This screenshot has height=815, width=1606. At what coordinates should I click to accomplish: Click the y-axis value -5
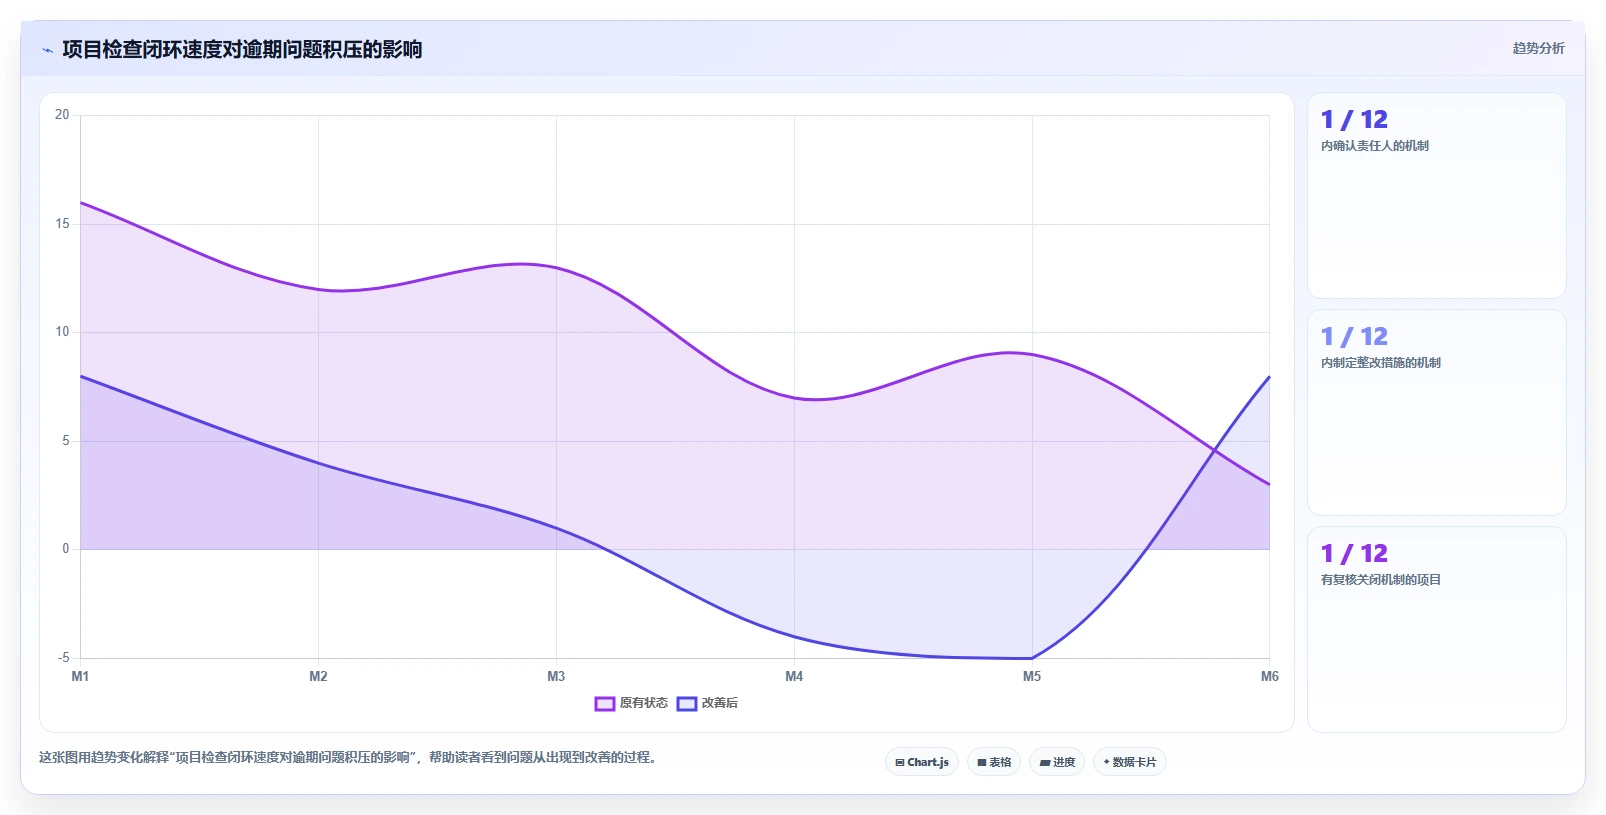coord(64,658)
